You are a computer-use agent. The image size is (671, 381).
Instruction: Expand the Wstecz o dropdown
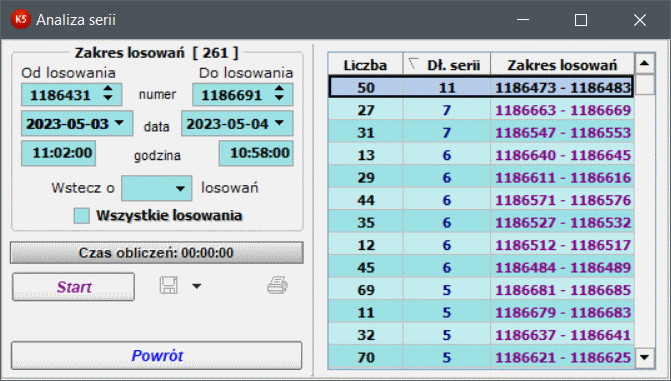pos(180,188)
